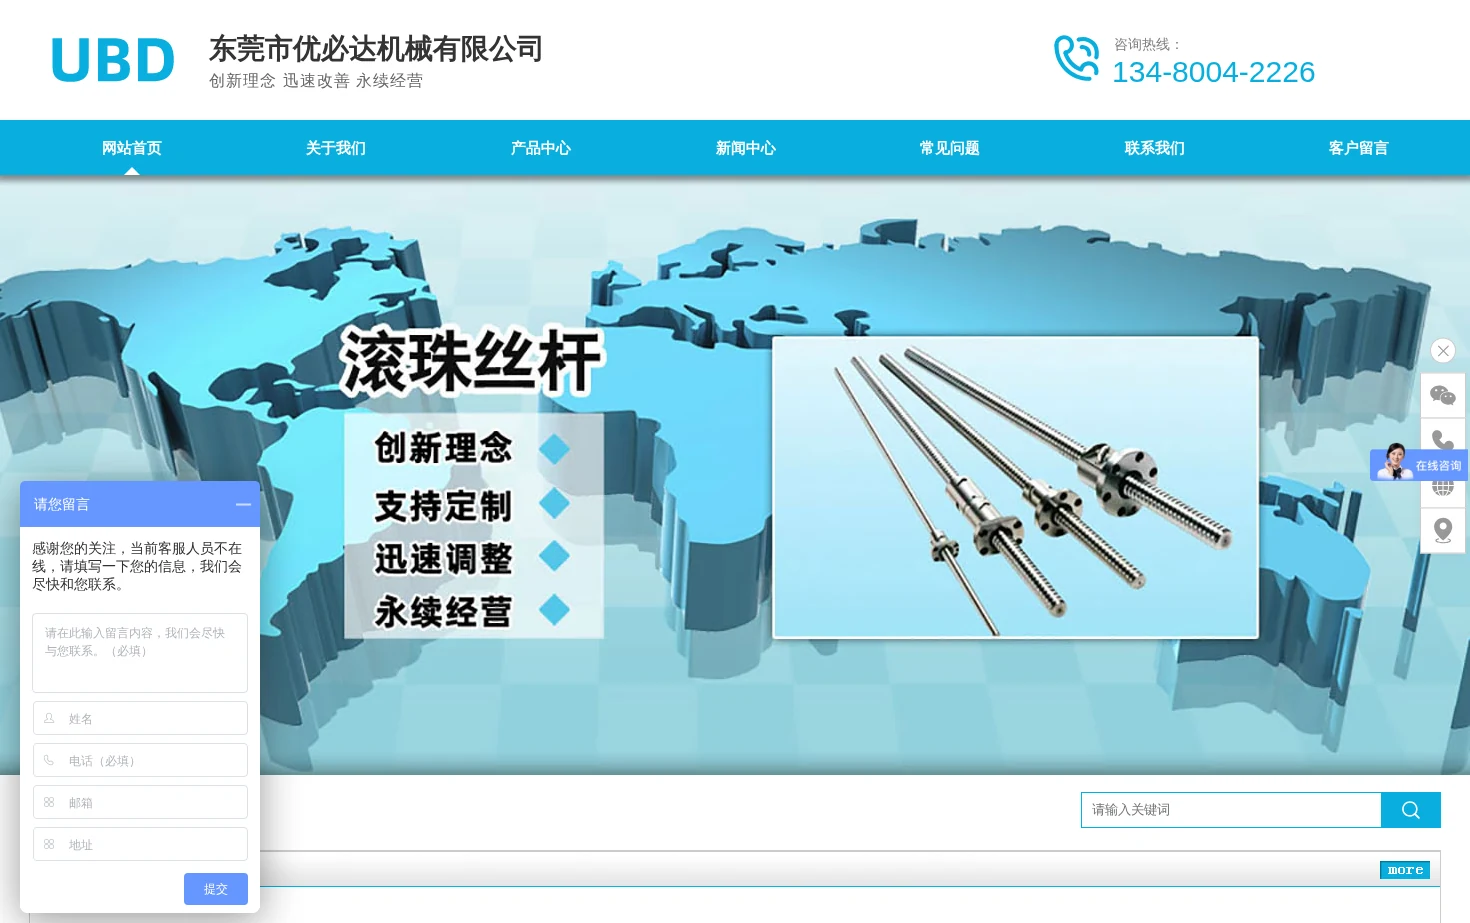Open 常见问题 navigation item
The width and height of the screenshot is (1470, 923).
tap(950, 148)
